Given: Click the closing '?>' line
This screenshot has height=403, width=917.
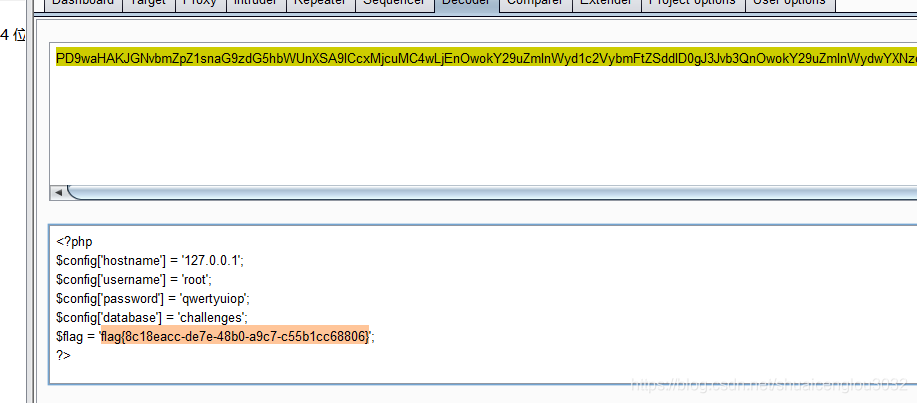Looking at the screenshot, I should [63, 355].
